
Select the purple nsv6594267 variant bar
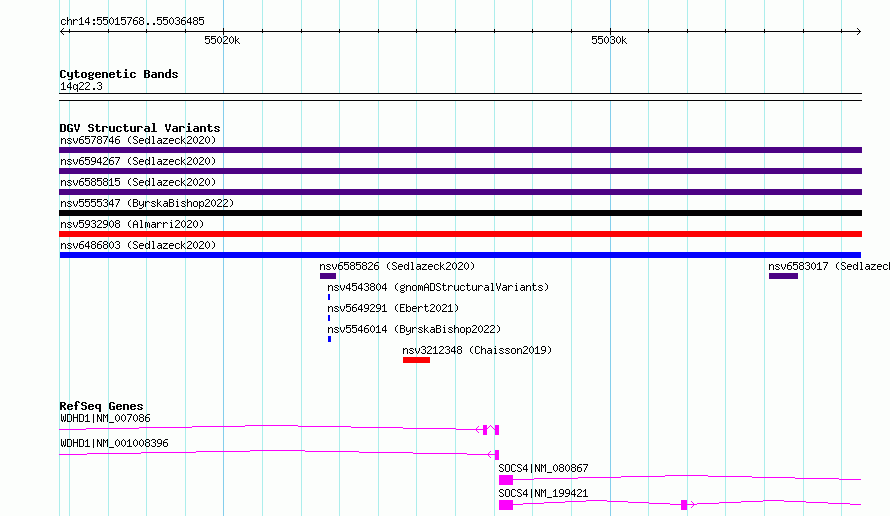tap(460, 171)
